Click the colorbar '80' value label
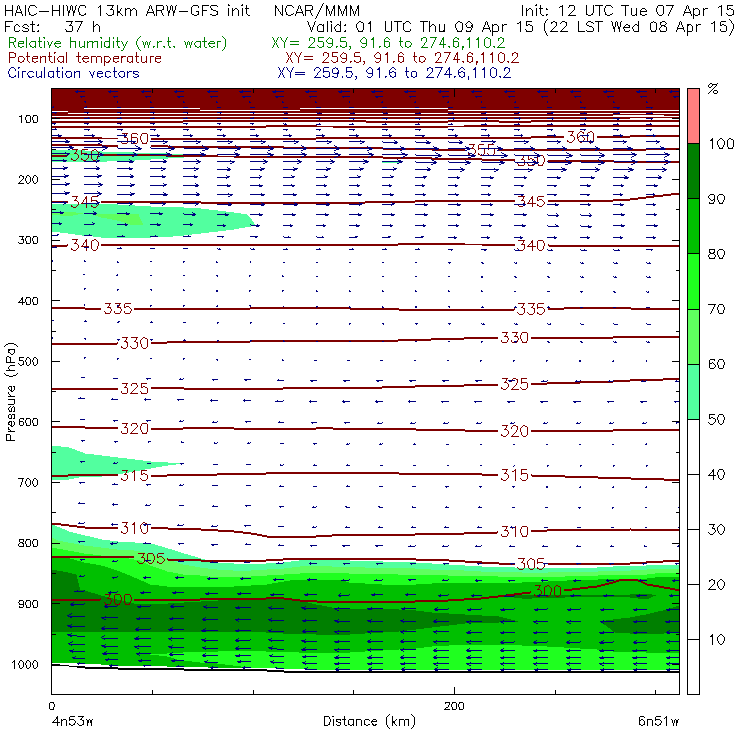740x740 pixels. click(x=717, y=254)
